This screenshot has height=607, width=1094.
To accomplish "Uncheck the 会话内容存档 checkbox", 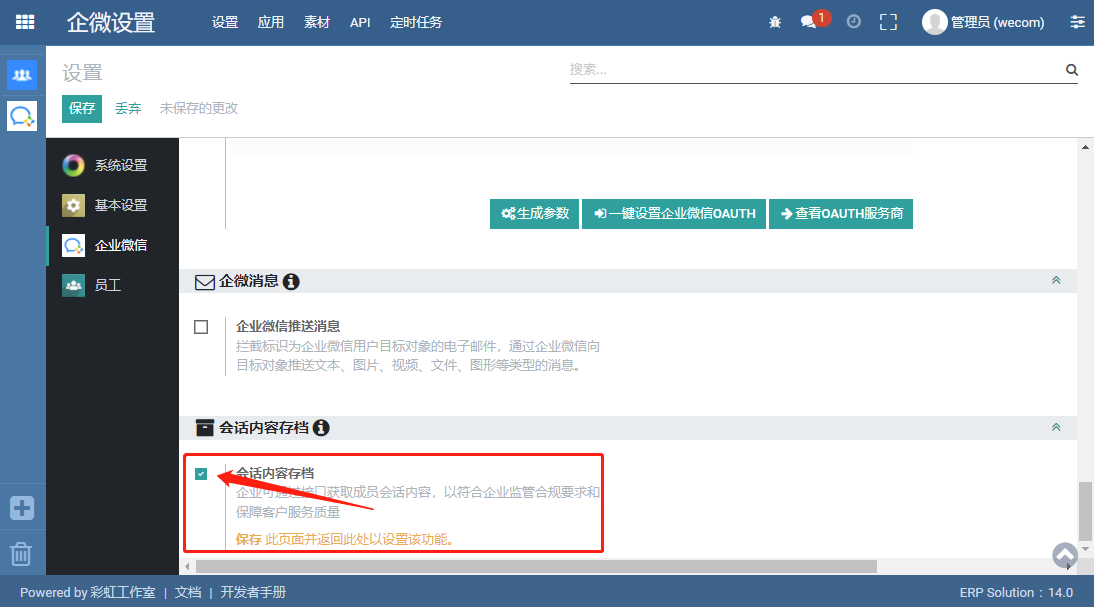I will click(x=201, y=474).
